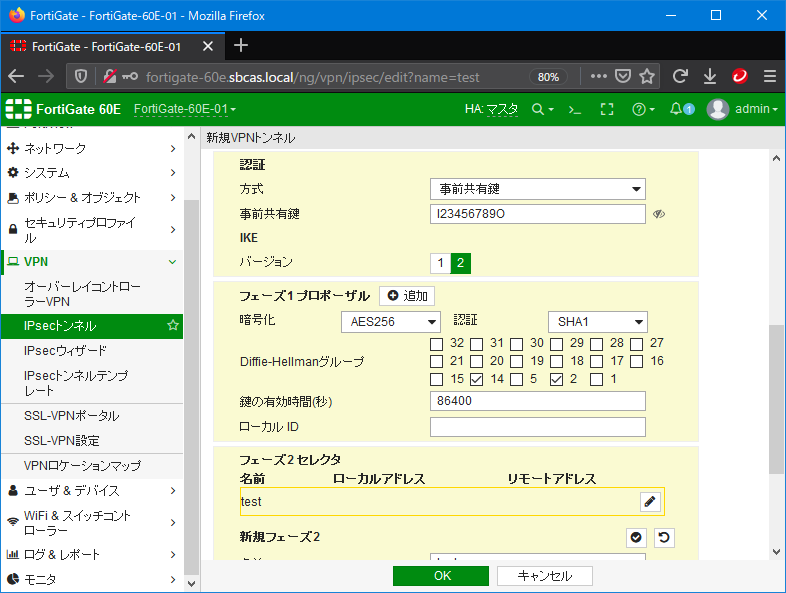Expand the システム menu
This screenshot has width=786, height=593.
pyautogui.click(x=92, y=173)
